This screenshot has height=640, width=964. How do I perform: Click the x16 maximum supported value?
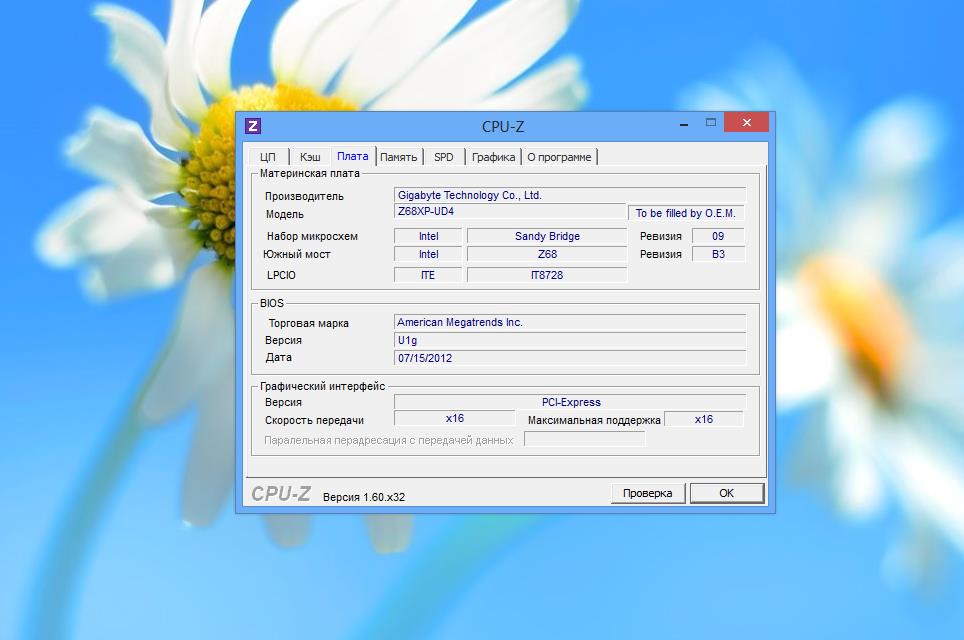[704, 419]
